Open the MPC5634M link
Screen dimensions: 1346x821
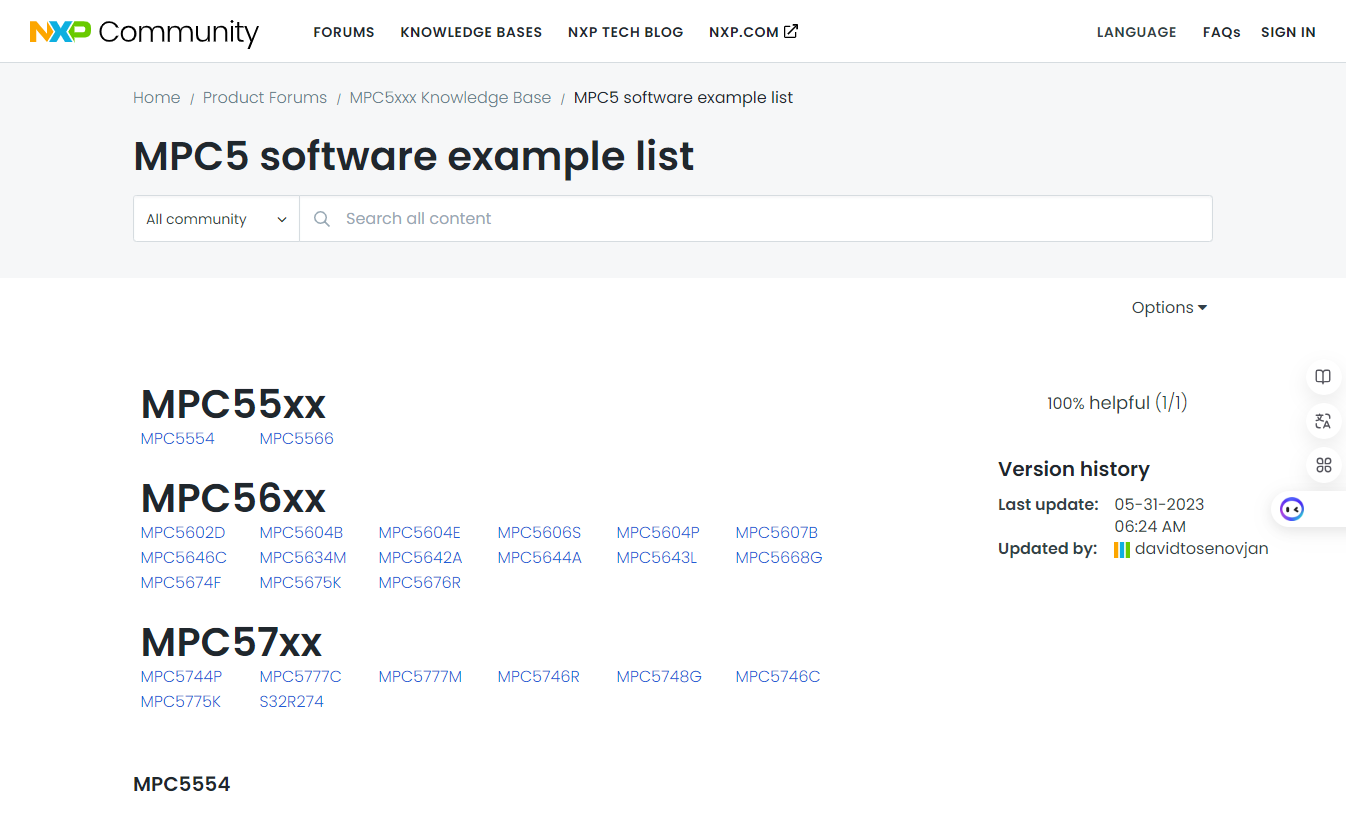tap(303, 558)
